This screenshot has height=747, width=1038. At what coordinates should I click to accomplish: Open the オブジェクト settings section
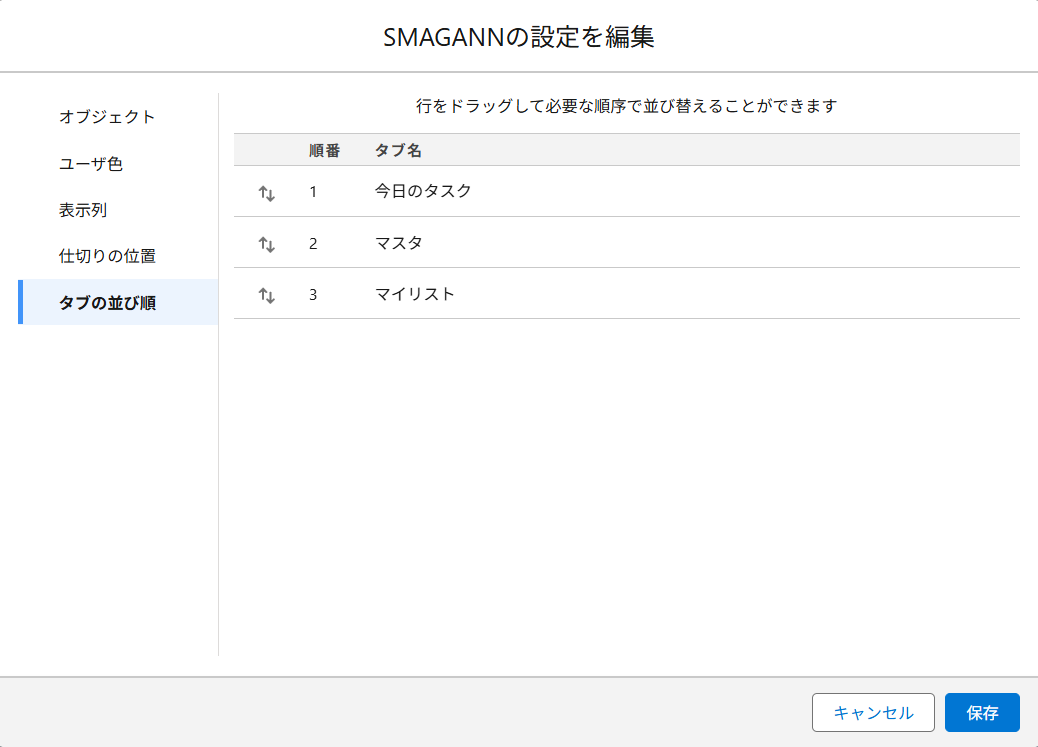107,117
